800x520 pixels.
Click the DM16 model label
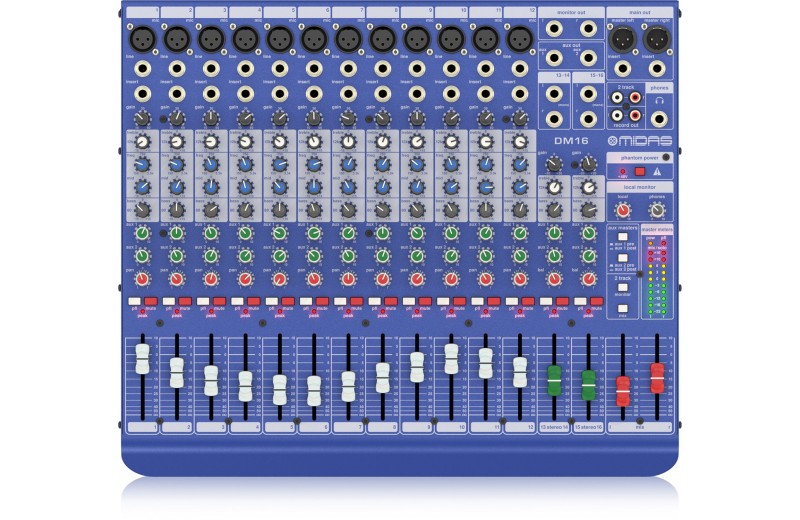click(571, 141)
